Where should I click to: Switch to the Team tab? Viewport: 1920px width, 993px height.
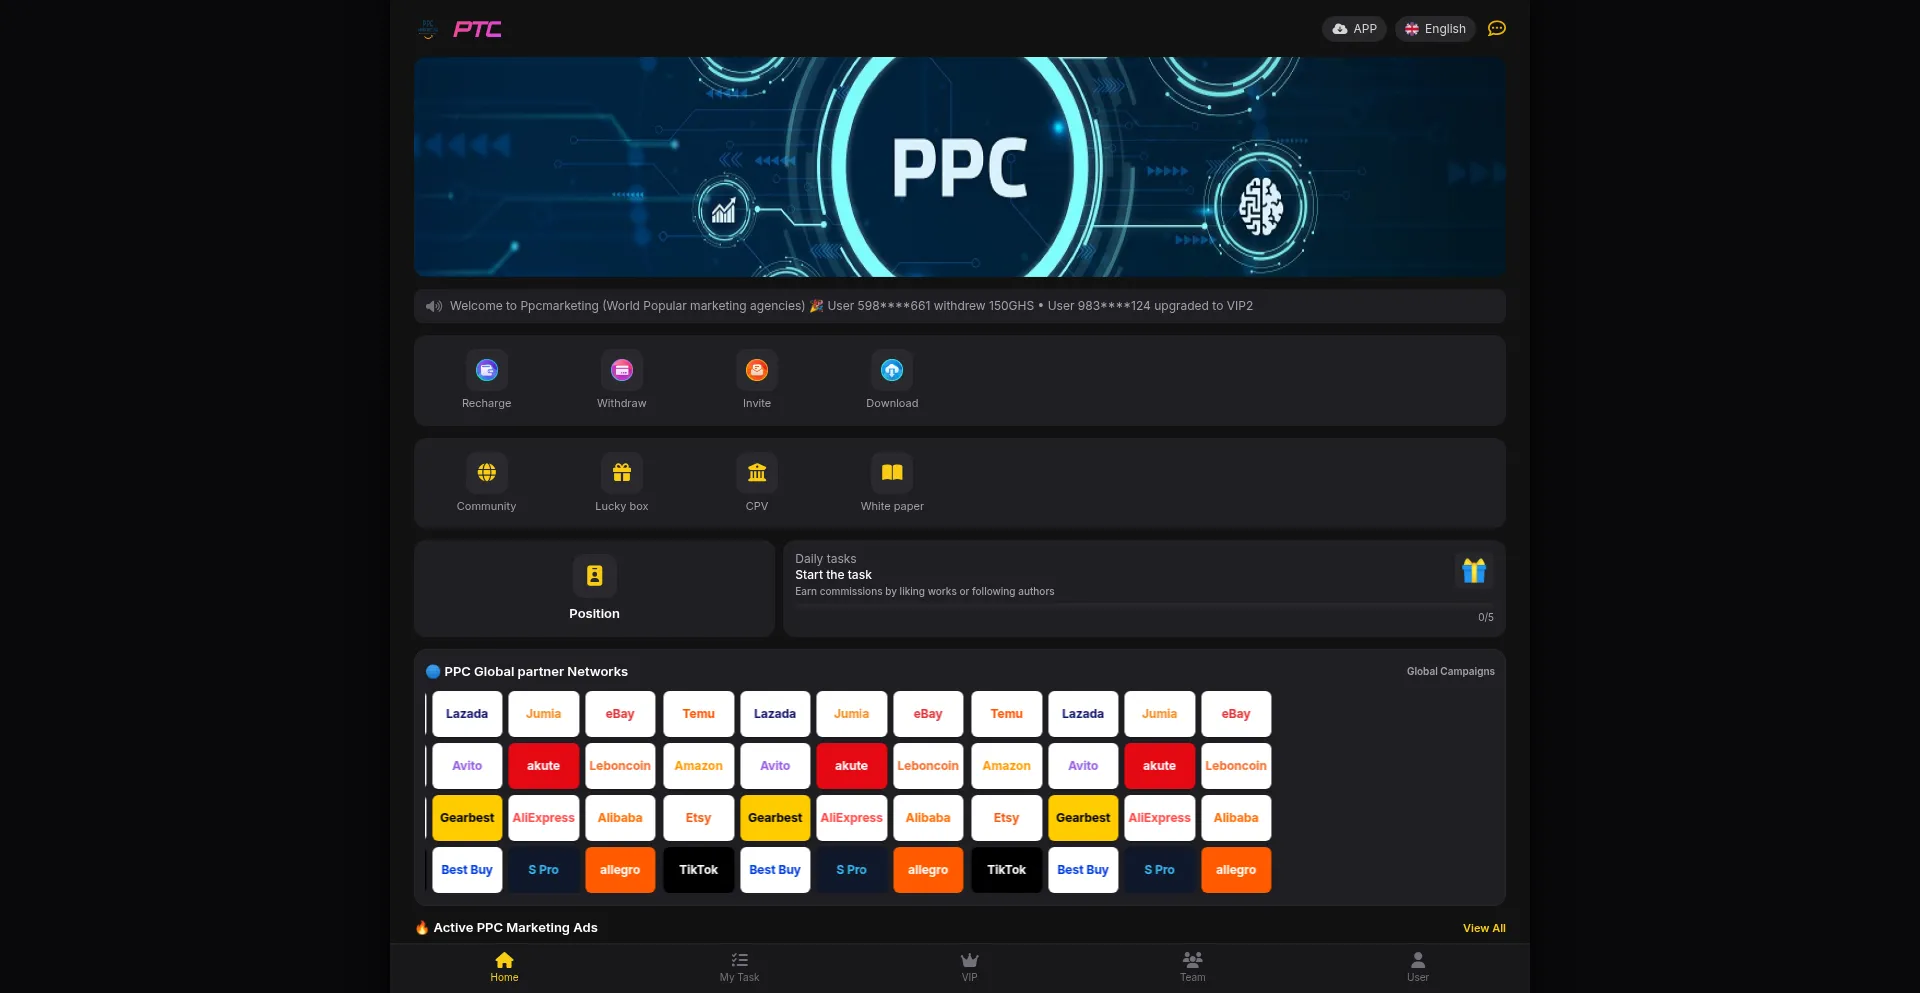point(1193,967)
